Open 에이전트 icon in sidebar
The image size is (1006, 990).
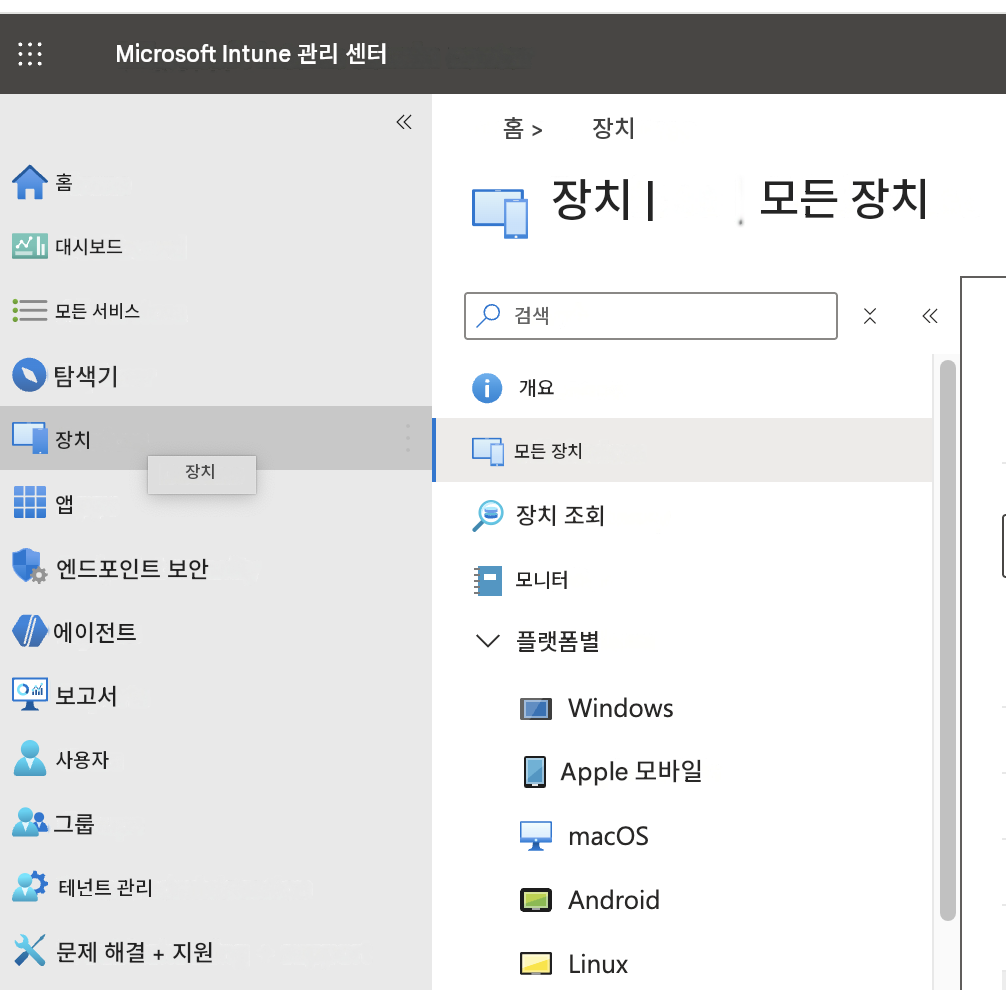(30, 631)
